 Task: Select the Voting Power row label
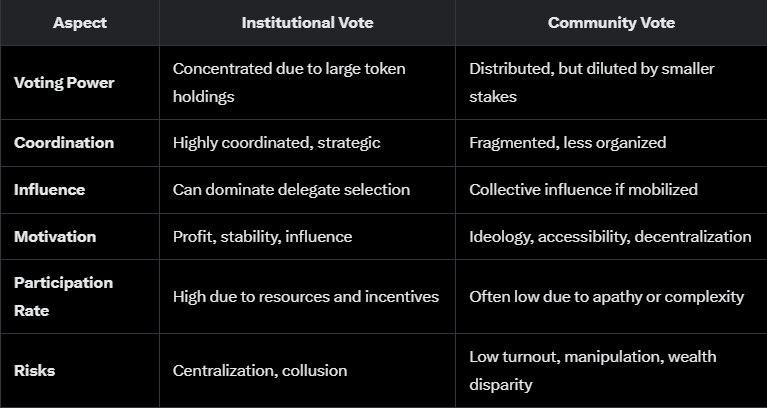click(x=64, y=83)
